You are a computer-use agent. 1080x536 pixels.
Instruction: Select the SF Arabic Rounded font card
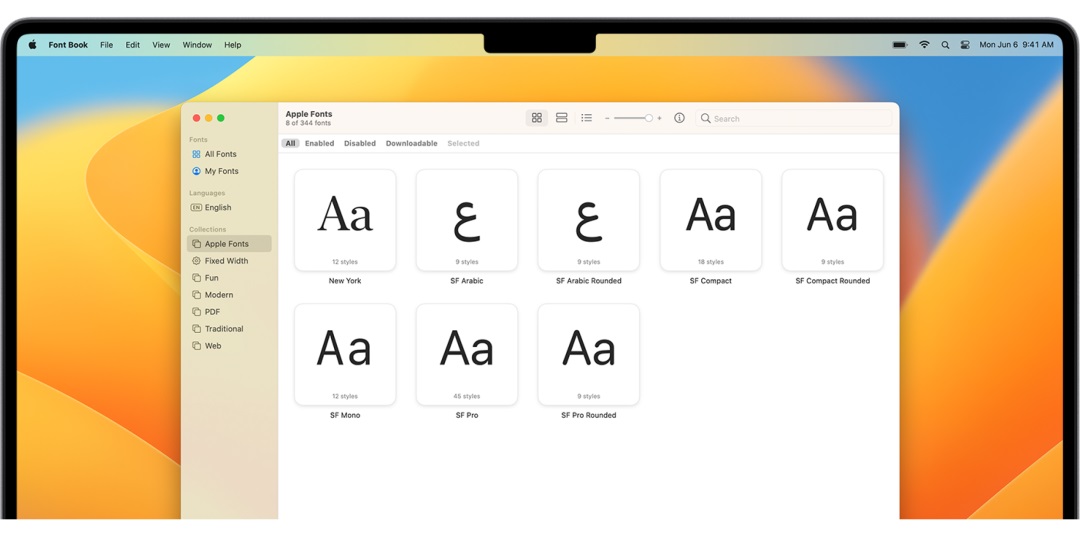[589, 220]
